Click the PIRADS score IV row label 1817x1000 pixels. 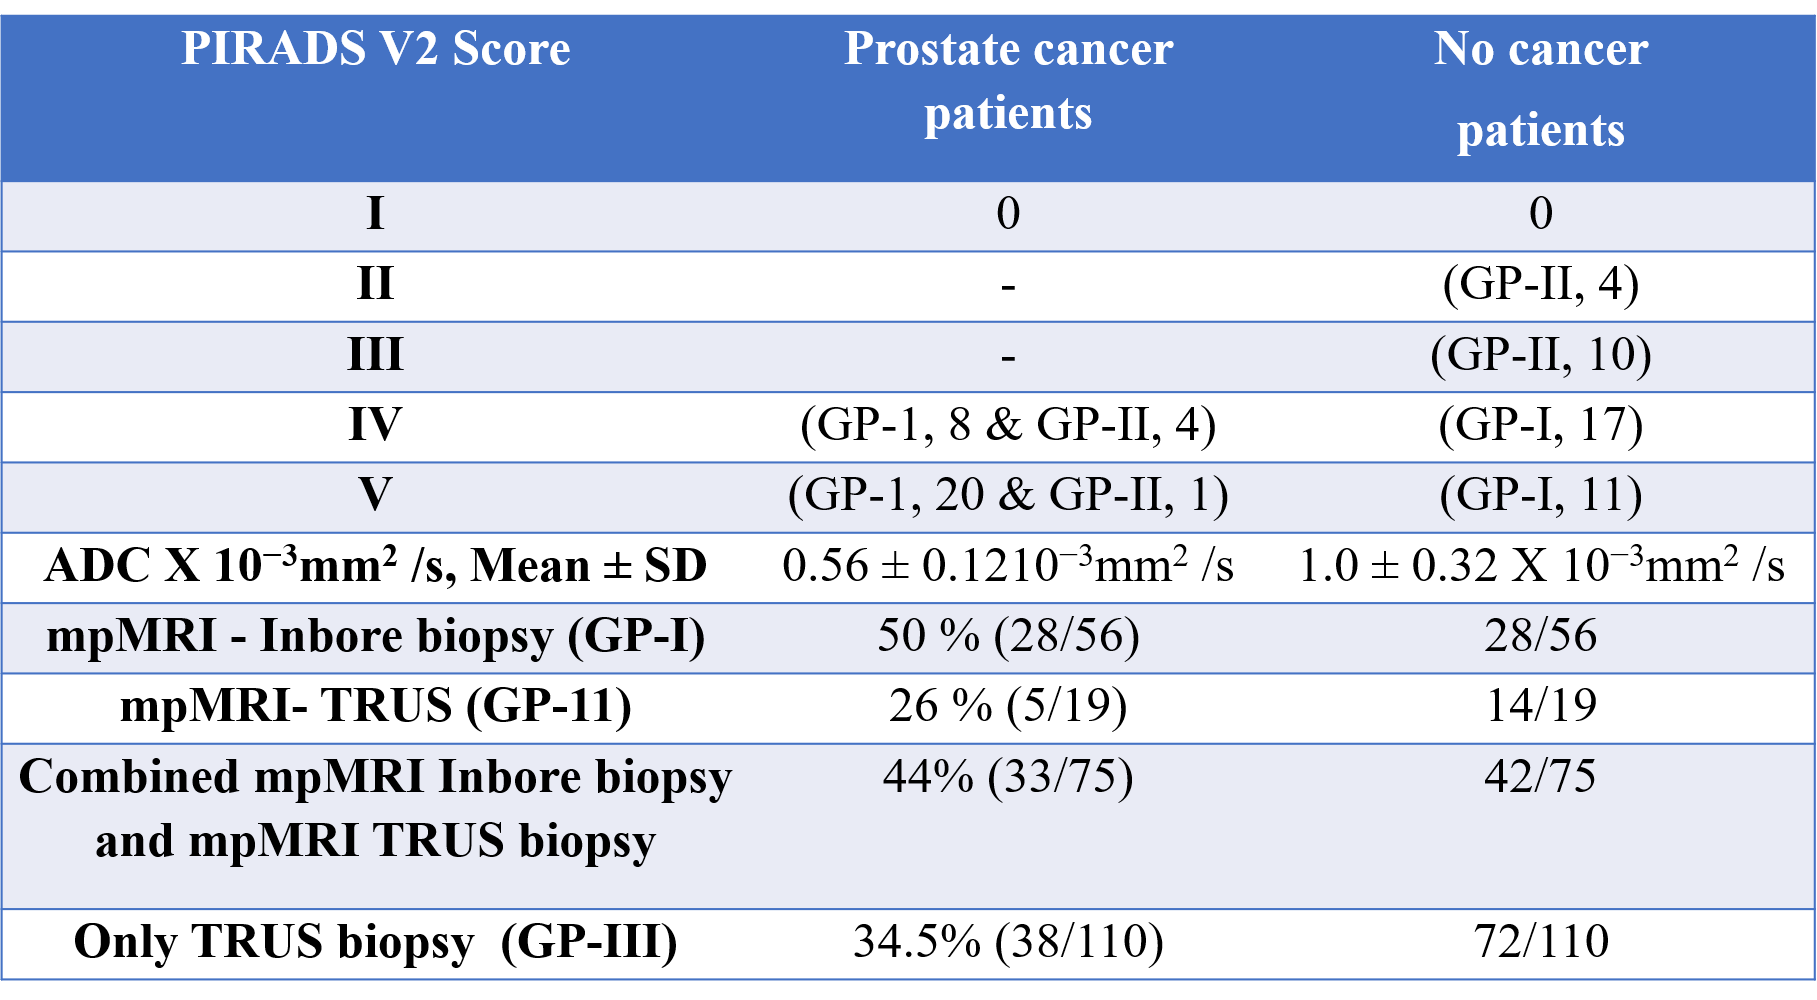[x=375, y=425]
